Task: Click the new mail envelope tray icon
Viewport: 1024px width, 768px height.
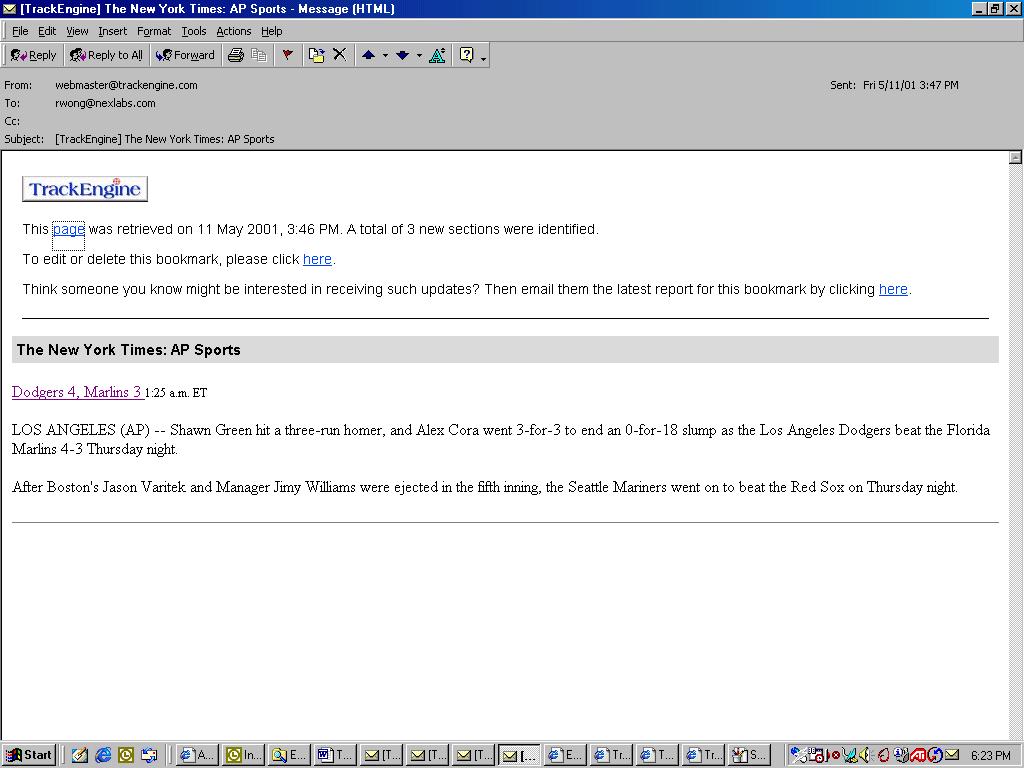Action: coord(952,755)
